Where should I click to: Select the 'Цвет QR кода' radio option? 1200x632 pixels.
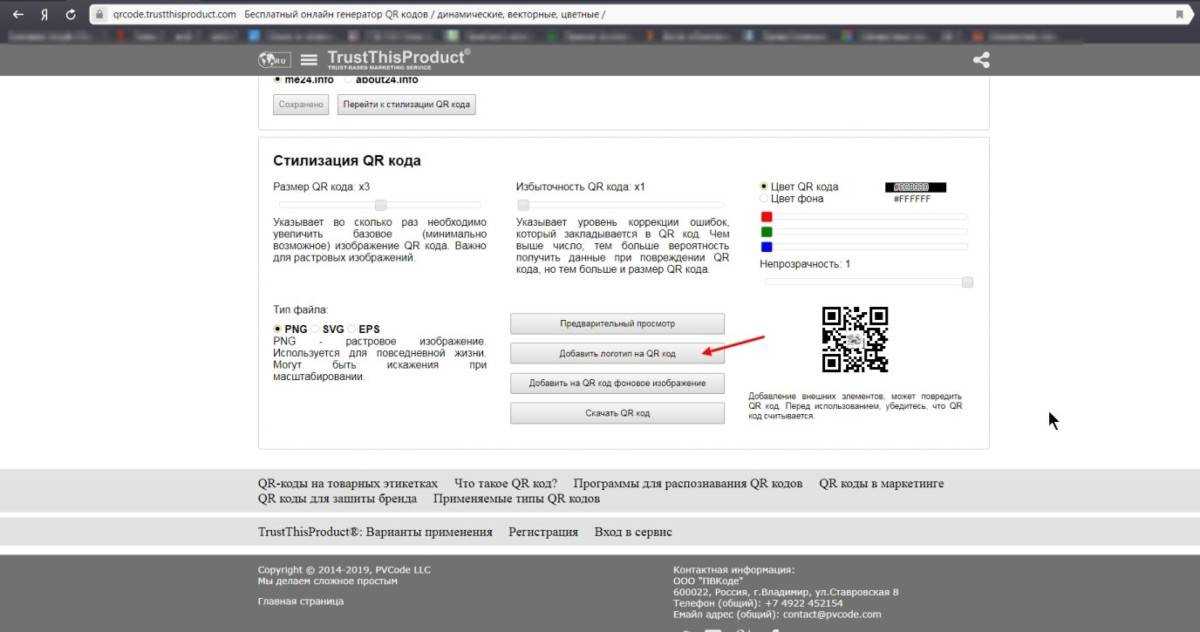tap(764, 187)
